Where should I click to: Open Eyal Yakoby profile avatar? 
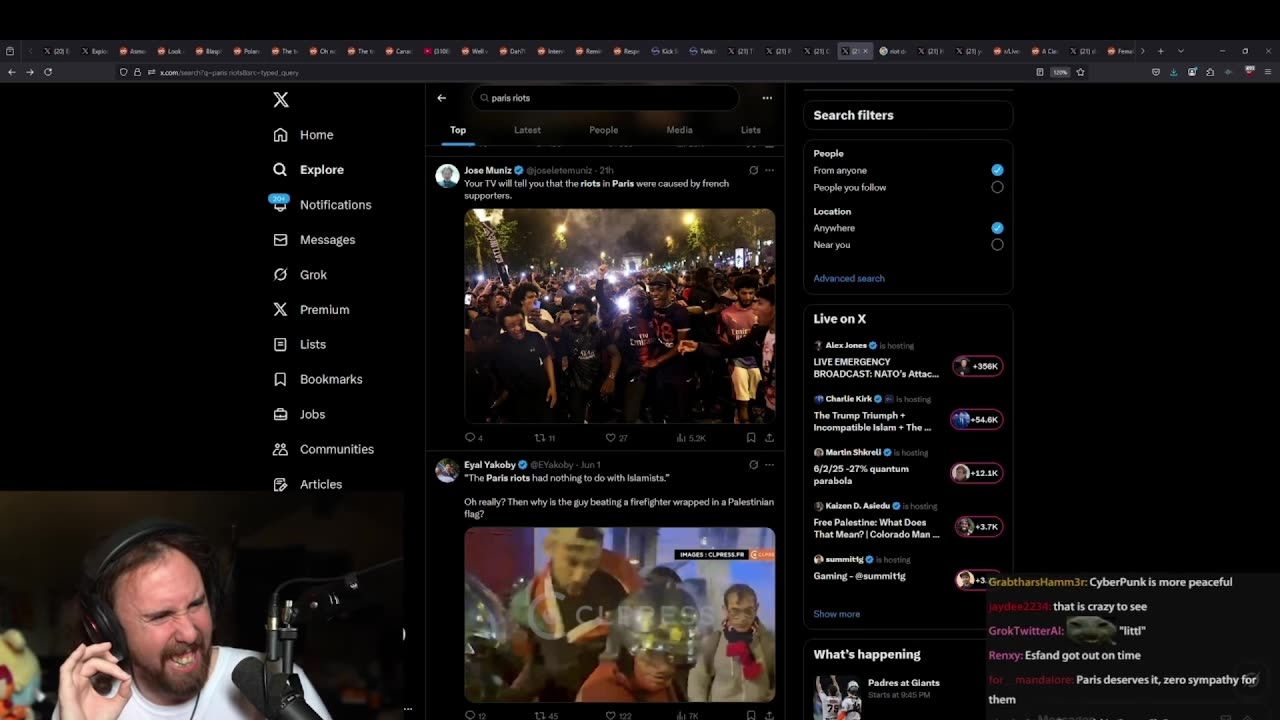click(x=447, y=470)
